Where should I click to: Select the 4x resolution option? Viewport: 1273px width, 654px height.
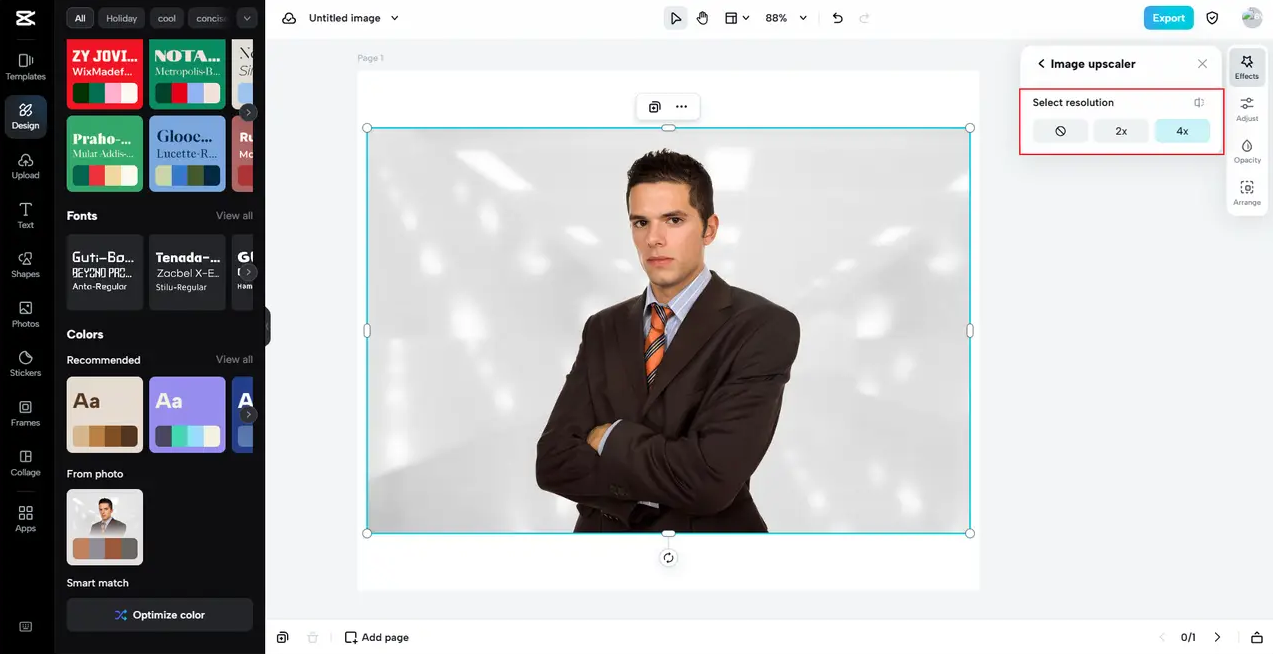[x=1182, y=131]
